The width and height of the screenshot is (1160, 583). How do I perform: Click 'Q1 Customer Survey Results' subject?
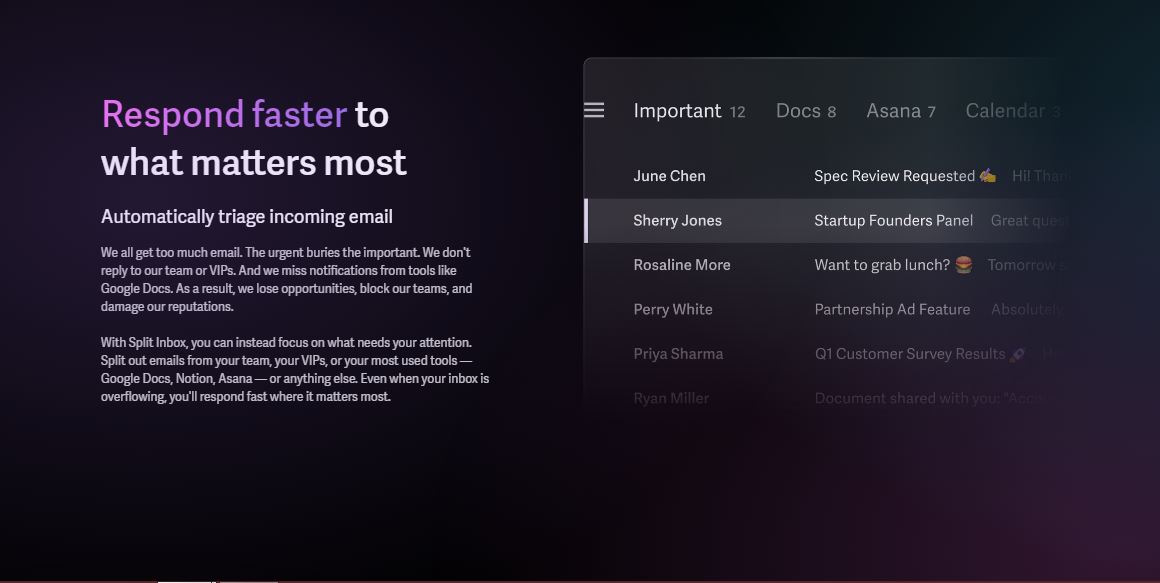pyautogui.click(x=910, y=354)
